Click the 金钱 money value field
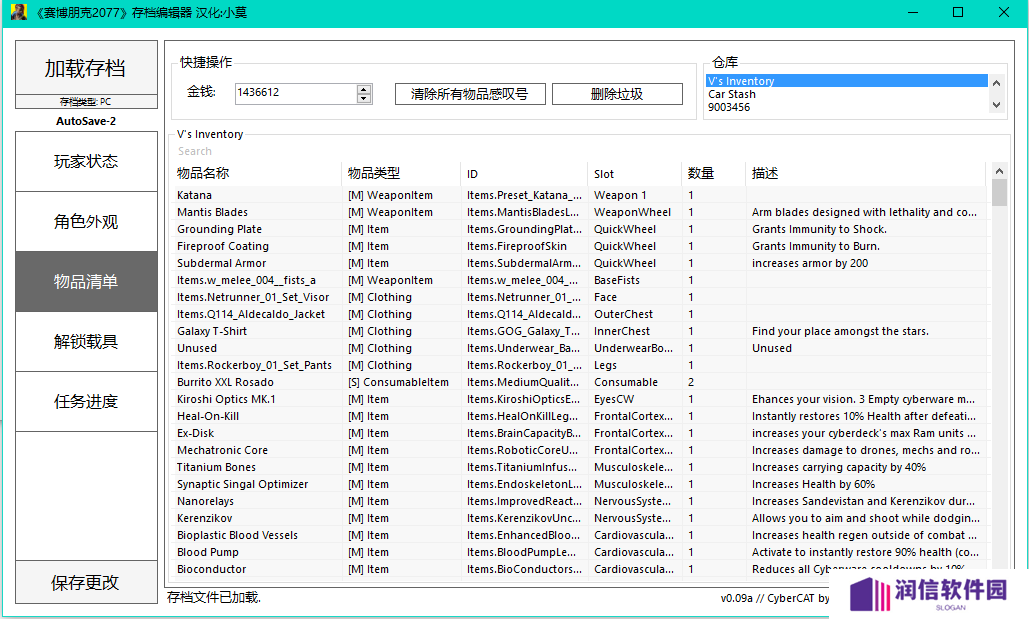Viewport: 1029px width, 619px height. point(296,93)
